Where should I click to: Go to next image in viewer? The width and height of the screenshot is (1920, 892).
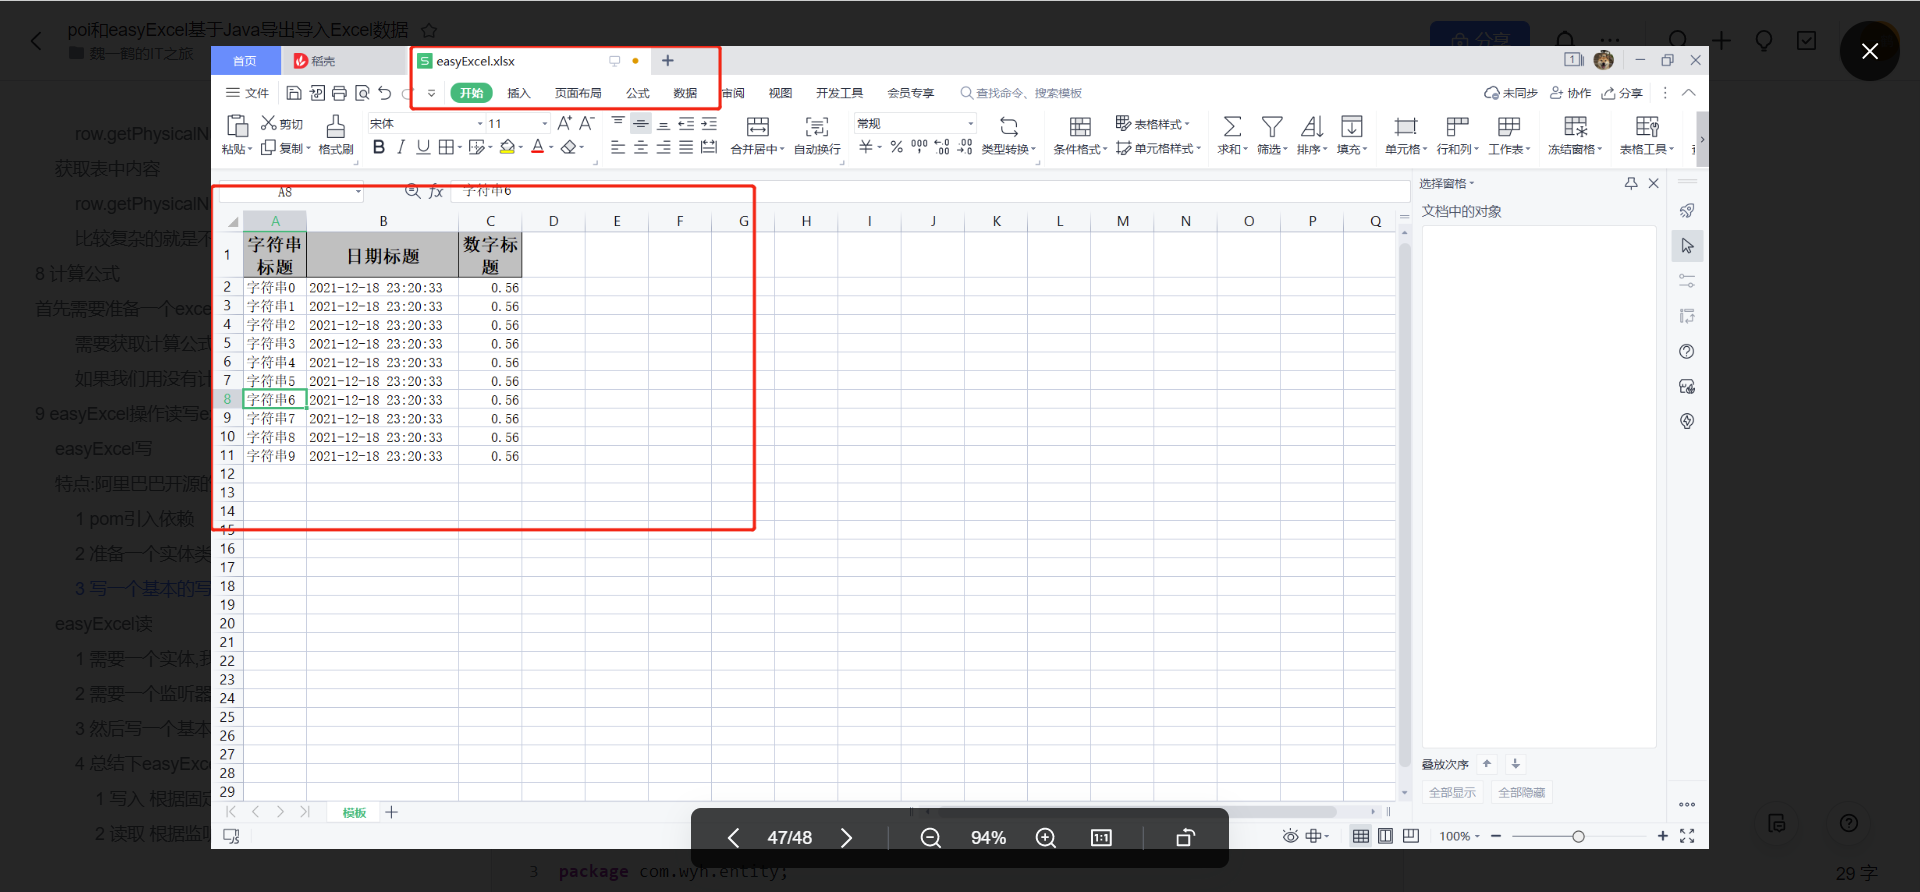846,838
